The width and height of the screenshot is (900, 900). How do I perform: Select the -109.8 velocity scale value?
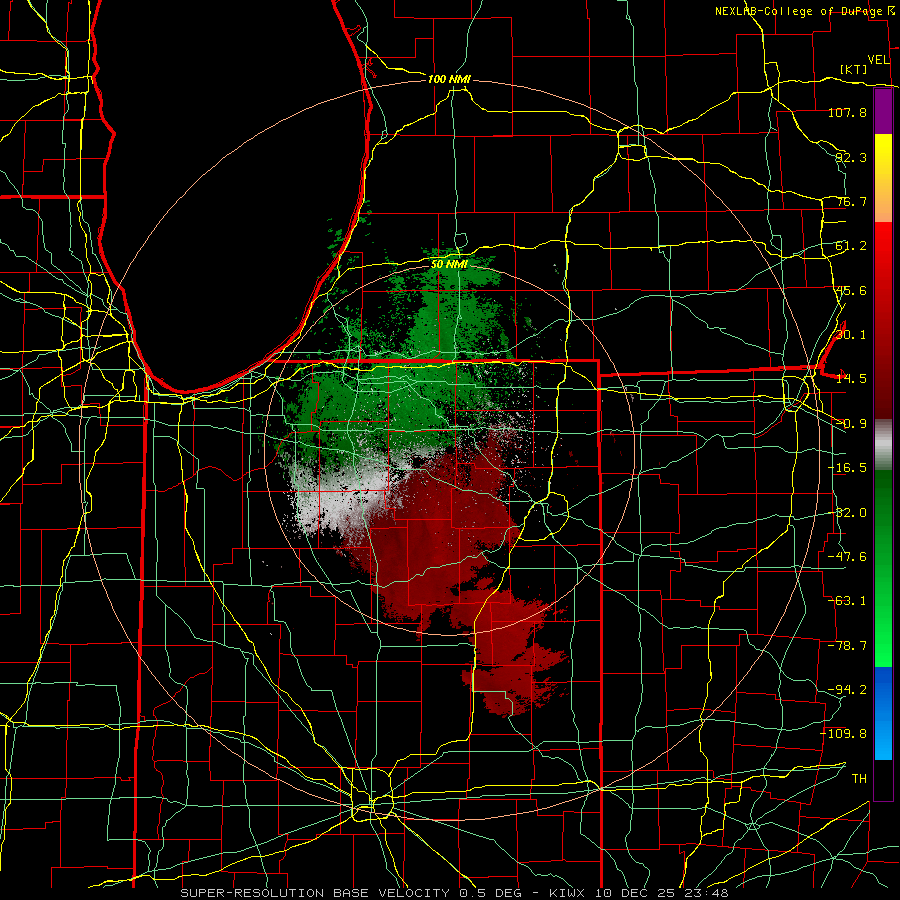point(843,734)
